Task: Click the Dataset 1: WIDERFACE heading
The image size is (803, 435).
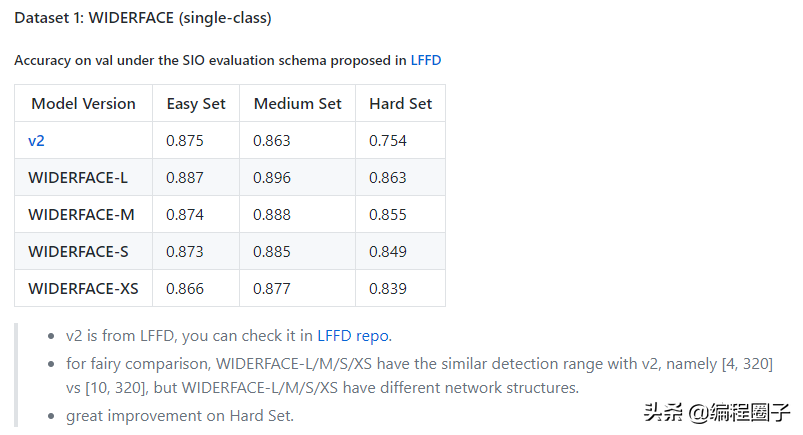Action: coord(142,18)
